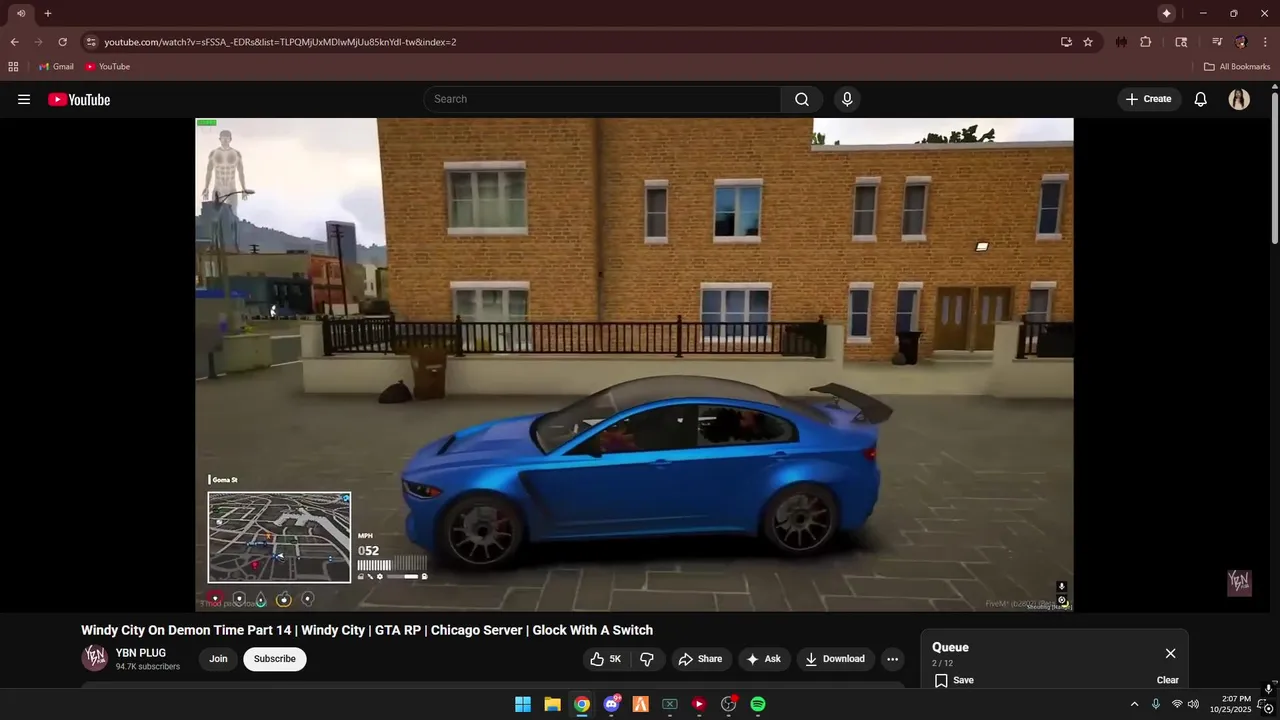The width and height of the screenshot is (1280, 720).
Task: Open the volume control in the tray
Action: tap(1193, 704)
